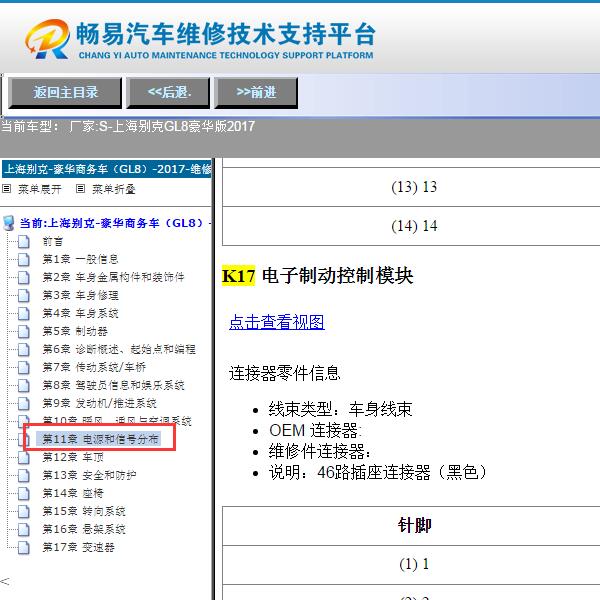Click the page icon beside 第12章
Image resolution: width=600 pixels, height=600 pixels.
pos(24,458)
